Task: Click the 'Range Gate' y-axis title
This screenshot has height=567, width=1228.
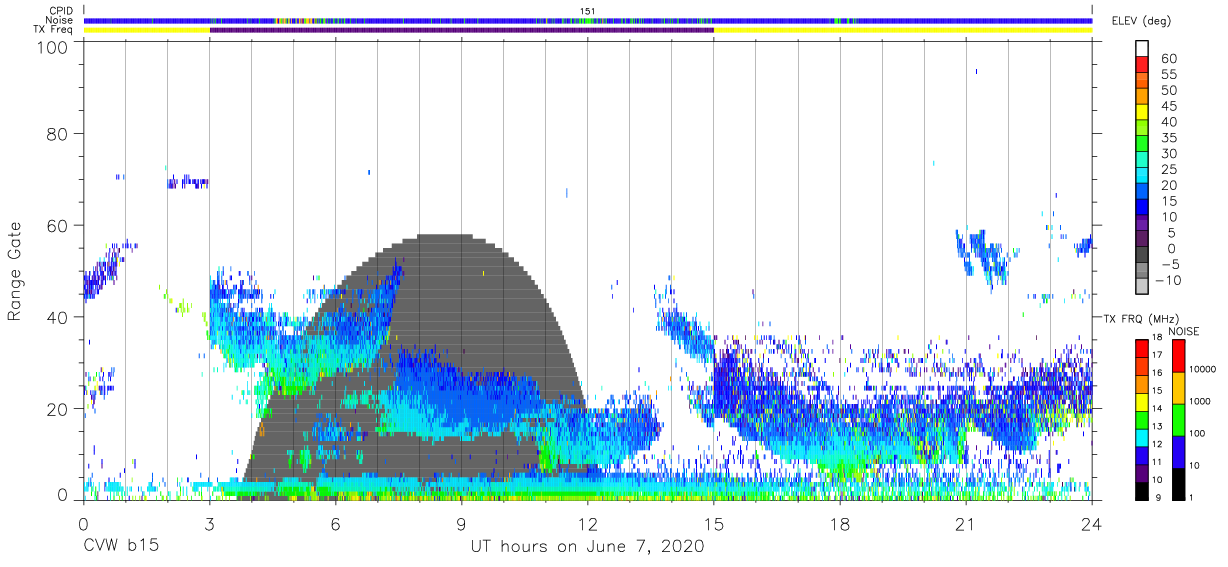Action: tap(15, 271)
